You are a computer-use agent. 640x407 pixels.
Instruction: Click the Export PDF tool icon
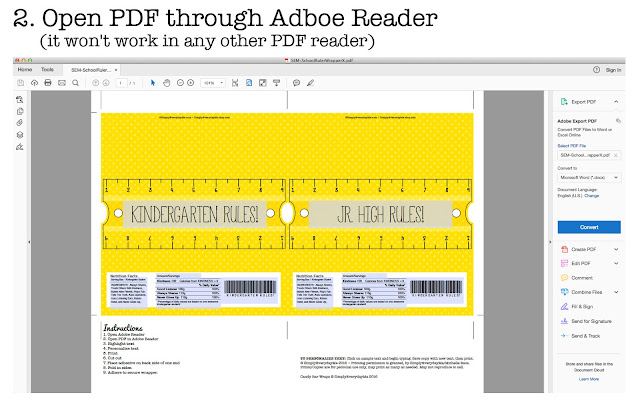click(564, 102)
